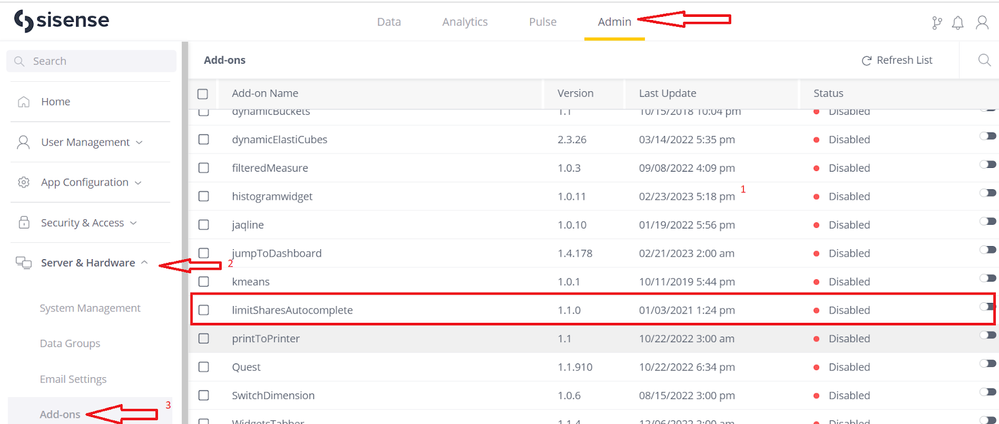Switch to the Pulse tab
The width and height of the screenshot is (999, 424).
pyautogui.click(x=542, y=22)
